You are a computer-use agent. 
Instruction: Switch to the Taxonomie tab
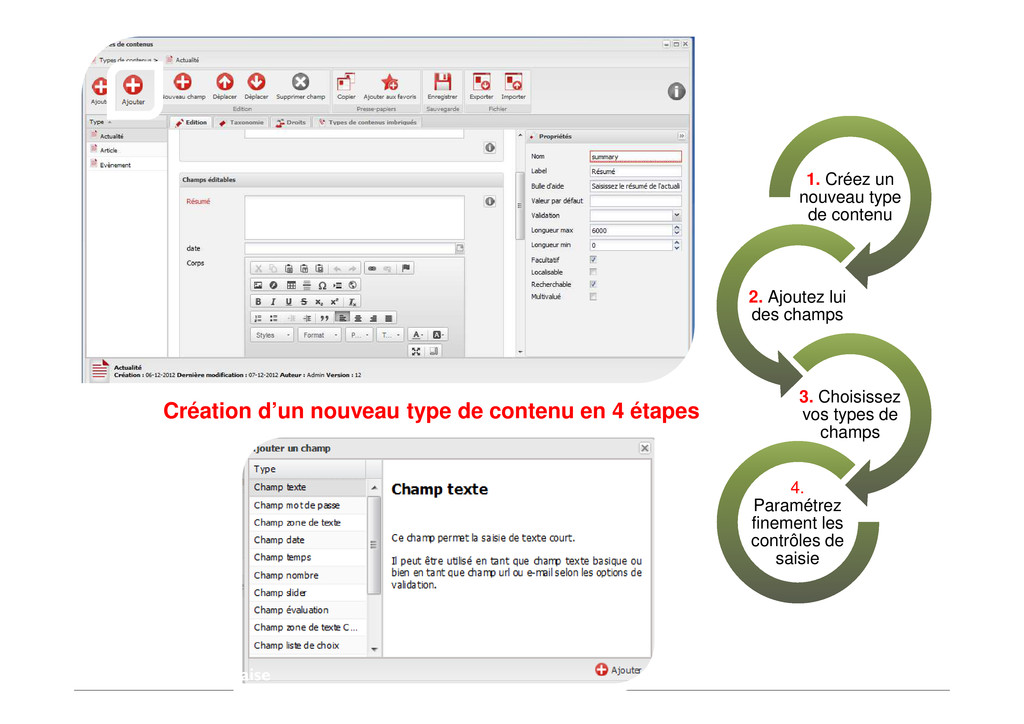(x=241, y=122)
